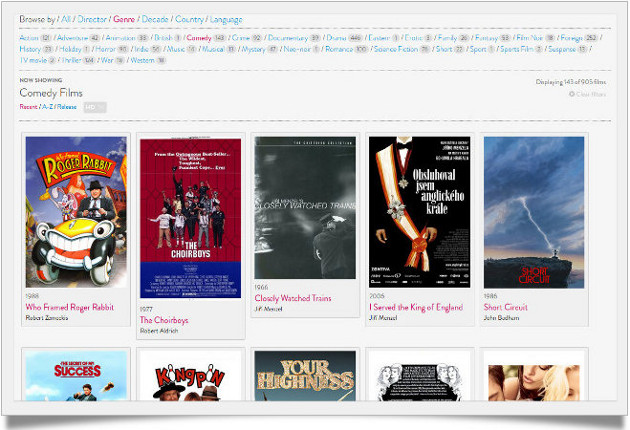The image size is (630, 430).
Task: Filter by the Drama genre
Action: [x=336, y=38]
